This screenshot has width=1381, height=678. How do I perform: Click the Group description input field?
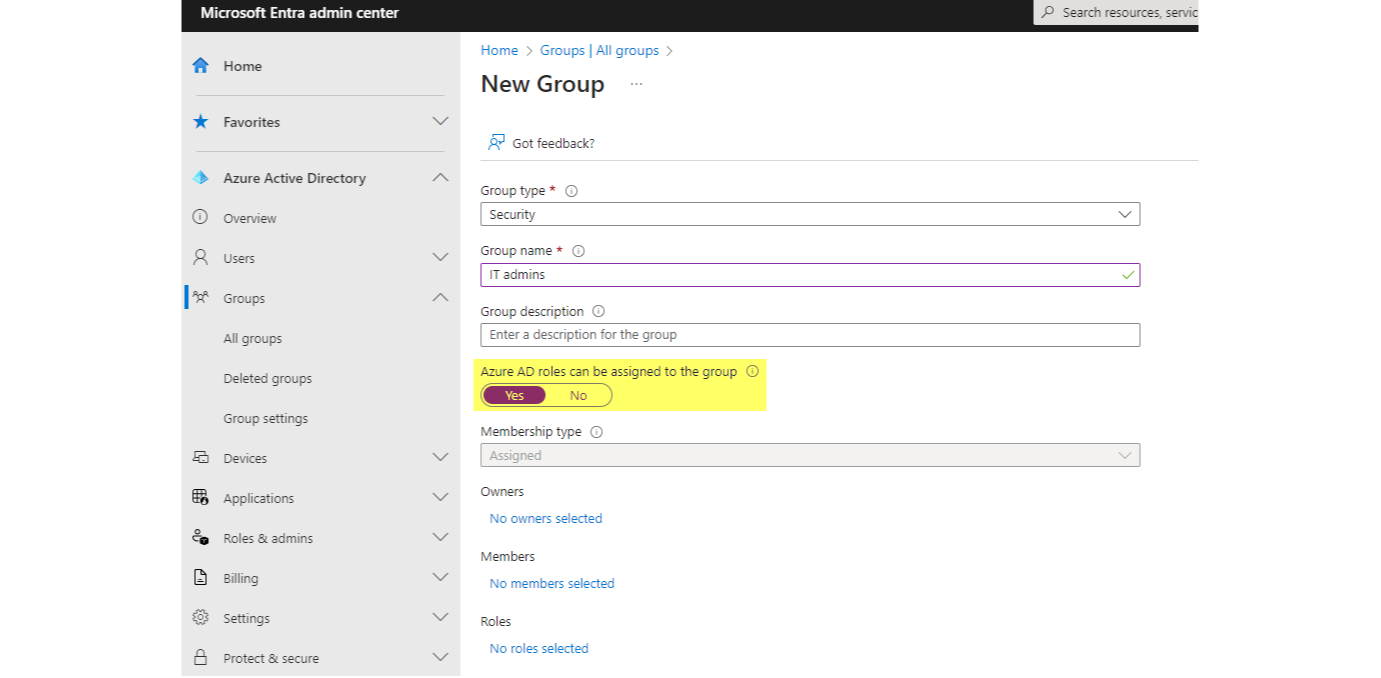[x=810, y=335]
